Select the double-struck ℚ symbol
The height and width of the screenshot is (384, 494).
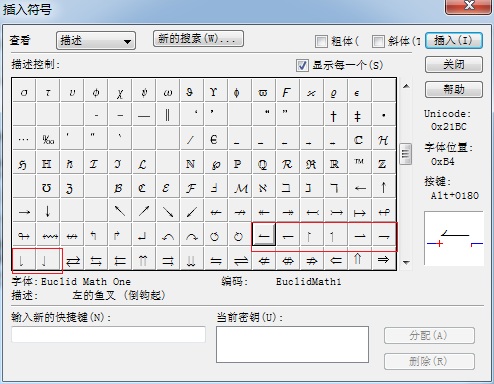point(264,163)
